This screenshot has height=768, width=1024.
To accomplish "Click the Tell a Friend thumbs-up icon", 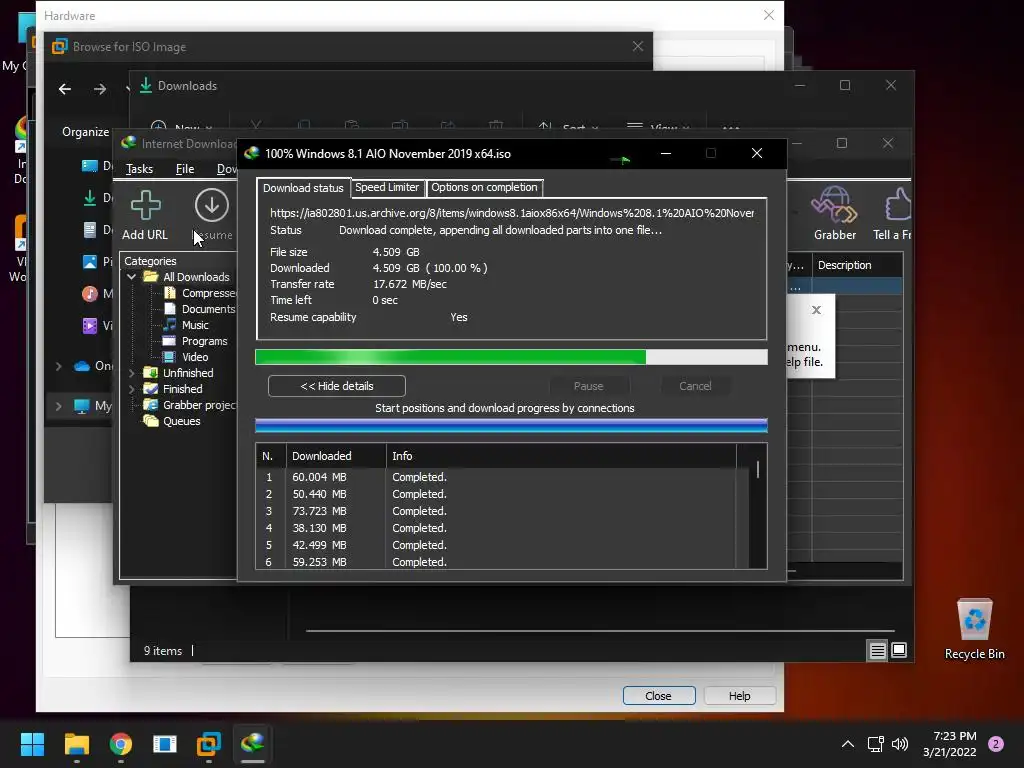I will [x=897, y=205].
